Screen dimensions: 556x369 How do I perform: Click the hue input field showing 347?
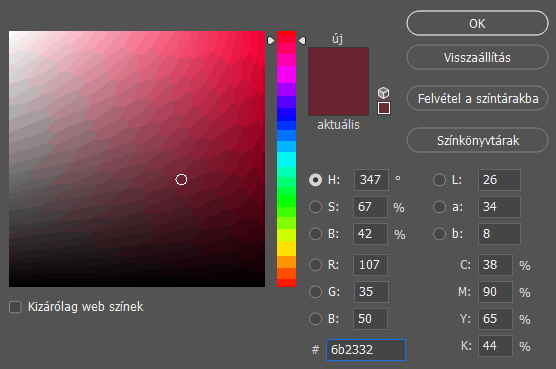point(371,180)
